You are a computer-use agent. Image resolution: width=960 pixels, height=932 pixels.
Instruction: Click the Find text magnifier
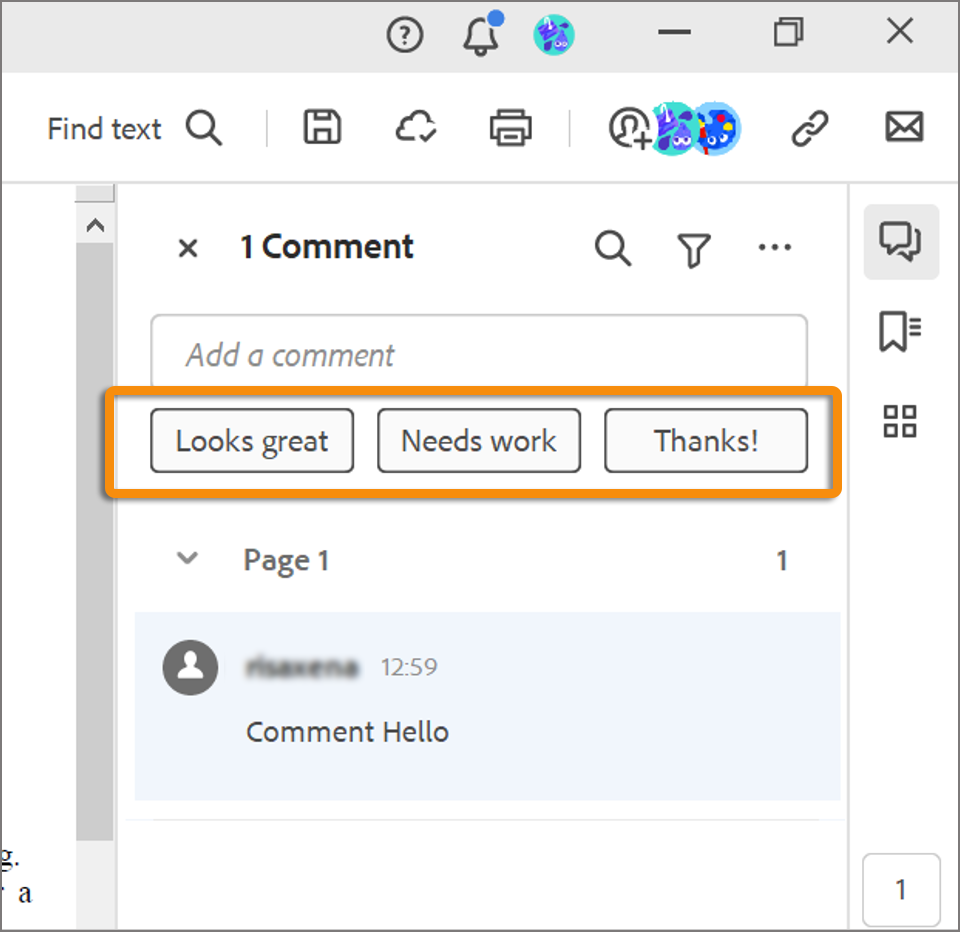204,129
